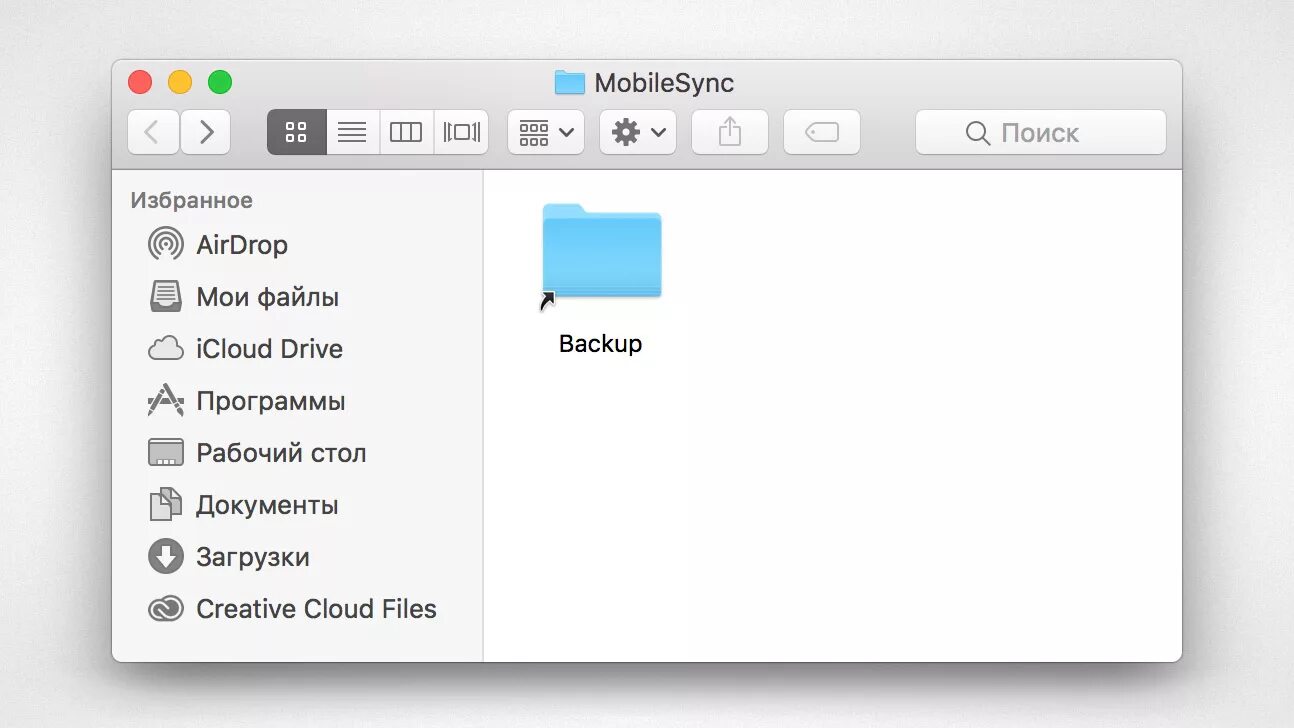1294x728 pixels.
Task: Switch to icon view
Action: click(296, 132)
